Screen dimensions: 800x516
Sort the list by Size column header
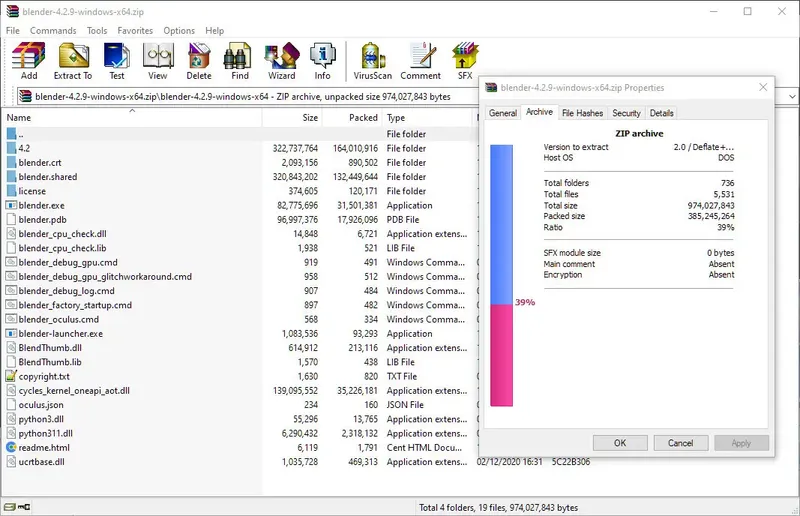point(292,117)
